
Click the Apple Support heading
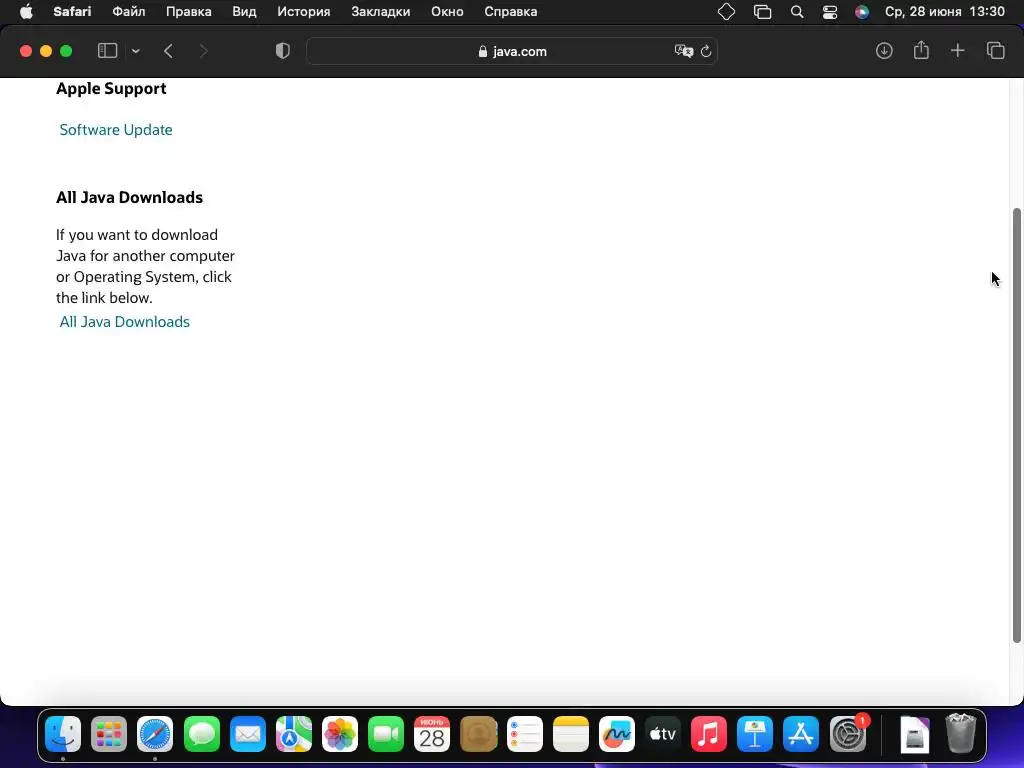tap(111, 88)
